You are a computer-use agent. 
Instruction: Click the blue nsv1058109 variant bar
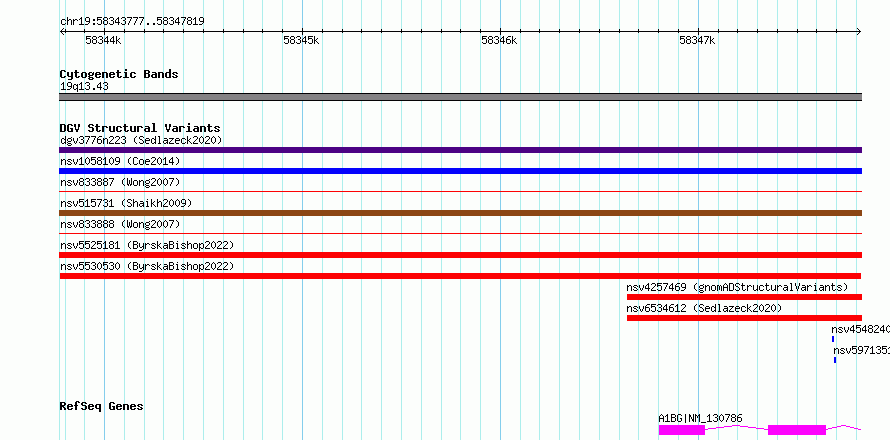click(x=460, y=171)
